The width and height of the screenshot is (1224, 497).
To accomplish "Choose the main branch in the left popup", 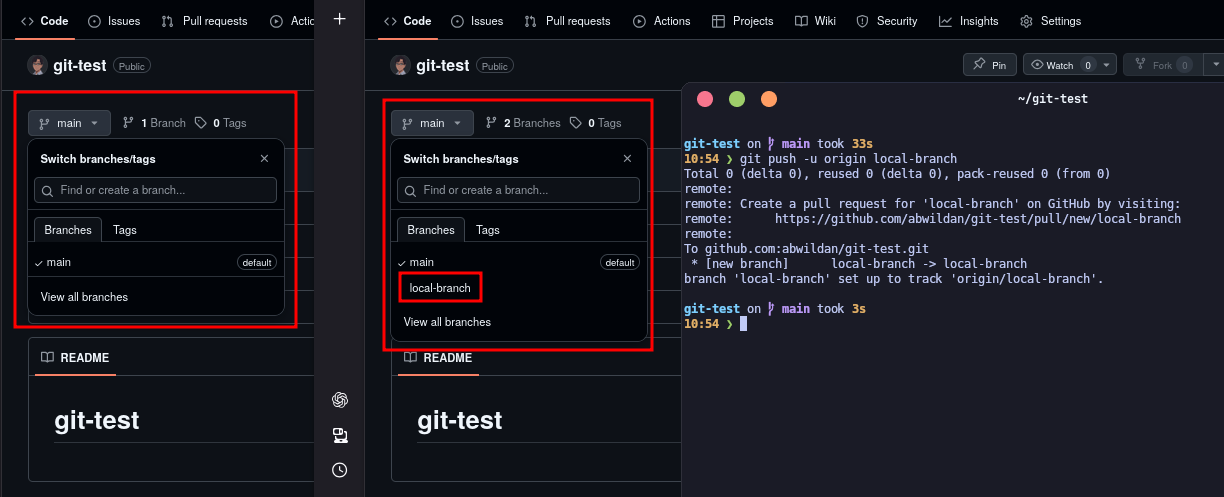I will tap(156, 262).
